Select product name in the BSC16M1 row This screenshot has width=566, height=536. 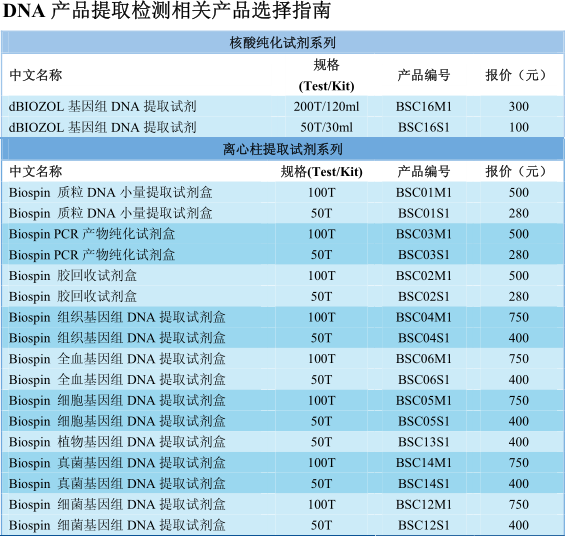[x=103, y=106]
